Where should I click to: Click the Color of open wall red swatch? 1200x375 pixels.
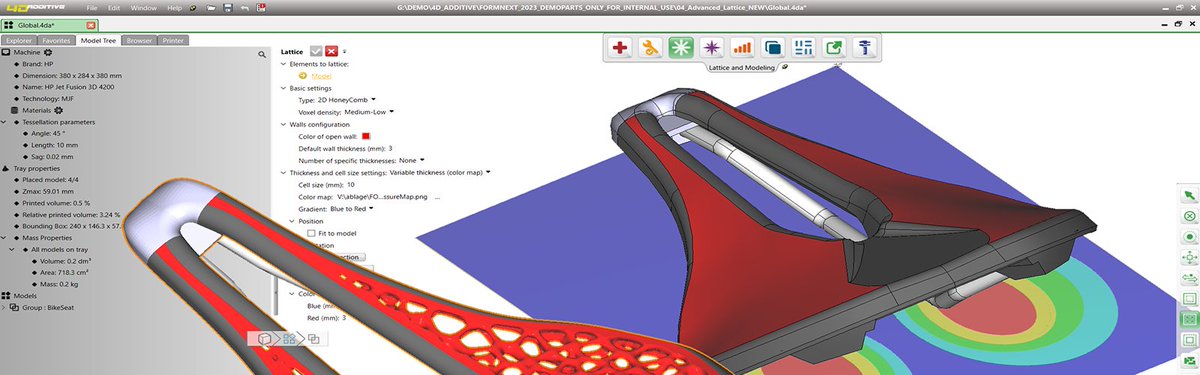point(366,136)
